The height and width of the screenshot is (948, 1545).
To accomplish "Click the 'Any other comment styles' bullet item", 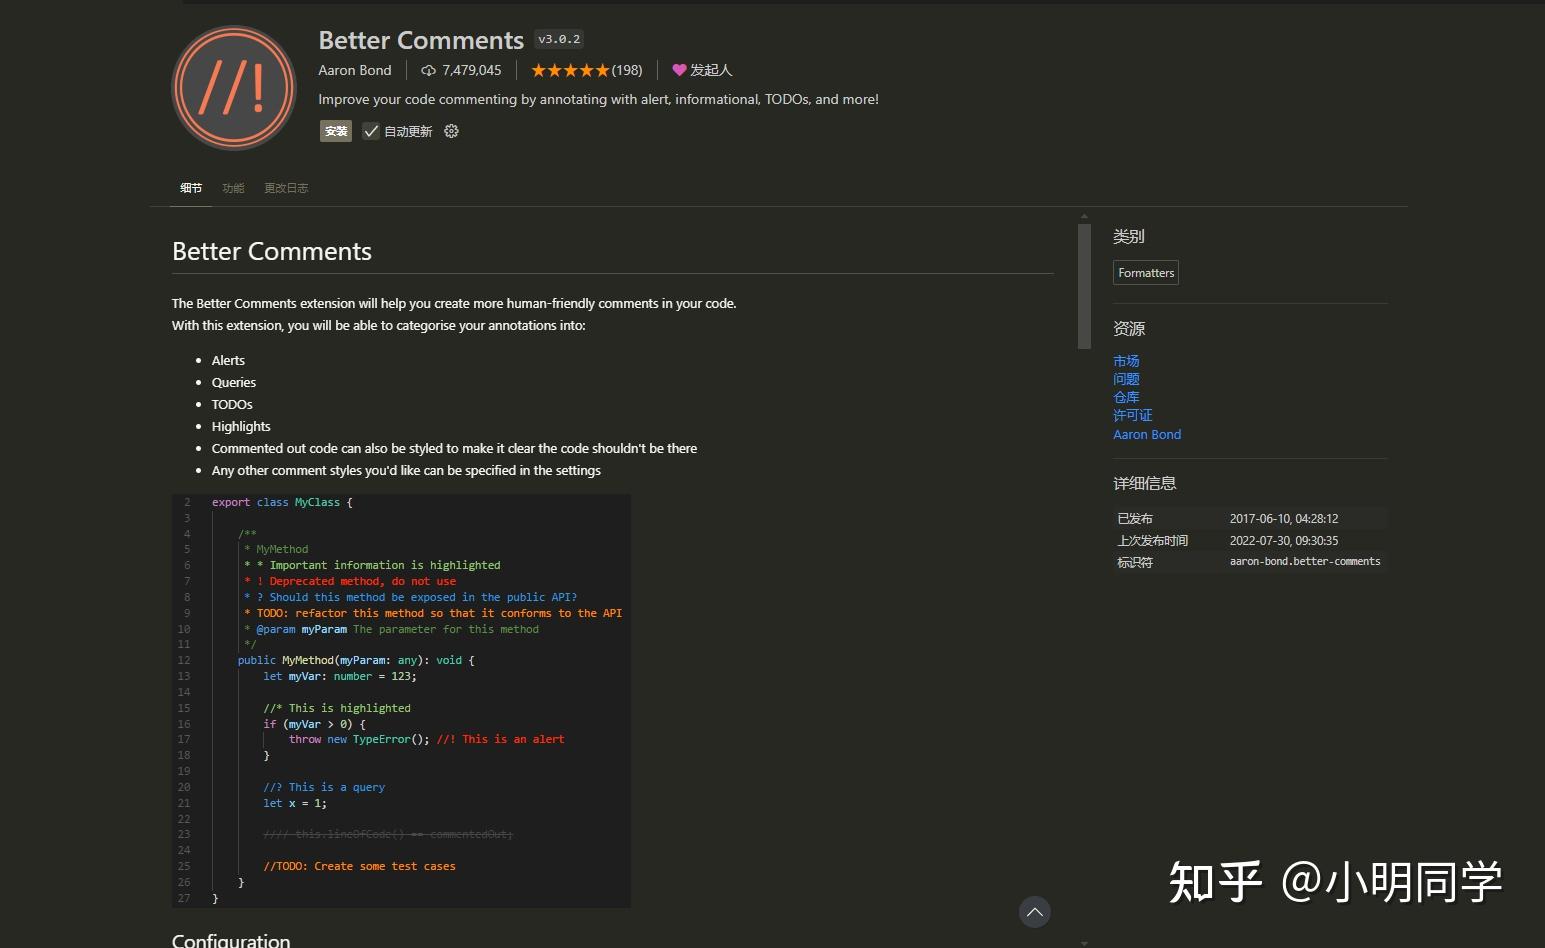I will (x=406, y=470).
